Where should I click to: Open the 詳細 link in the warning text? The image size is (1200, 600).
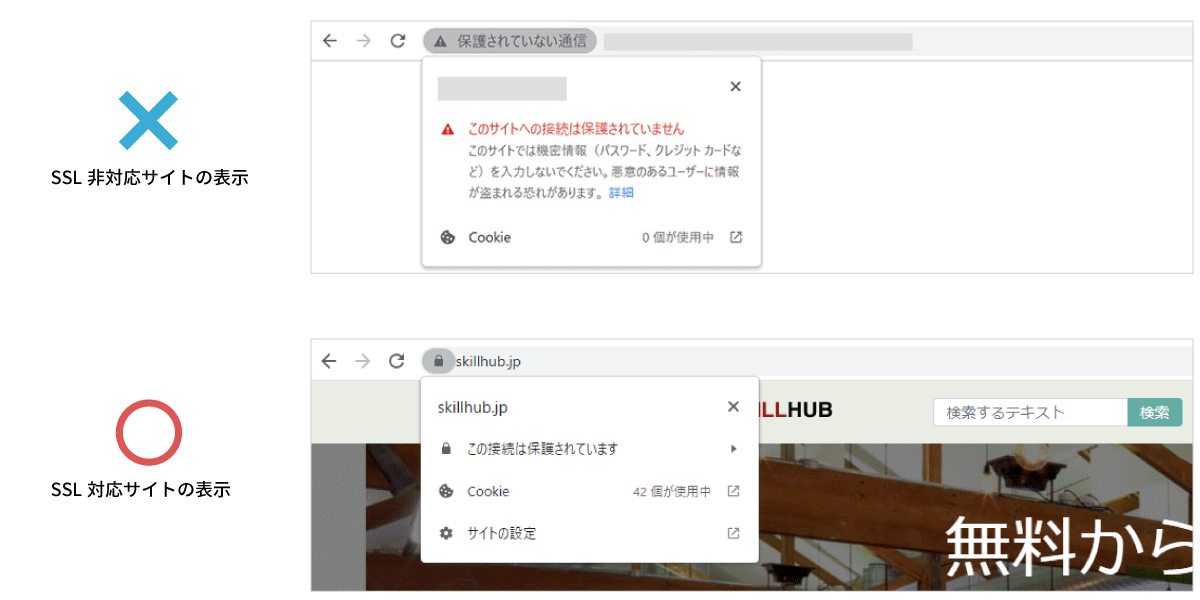click(x=621, y=192)
